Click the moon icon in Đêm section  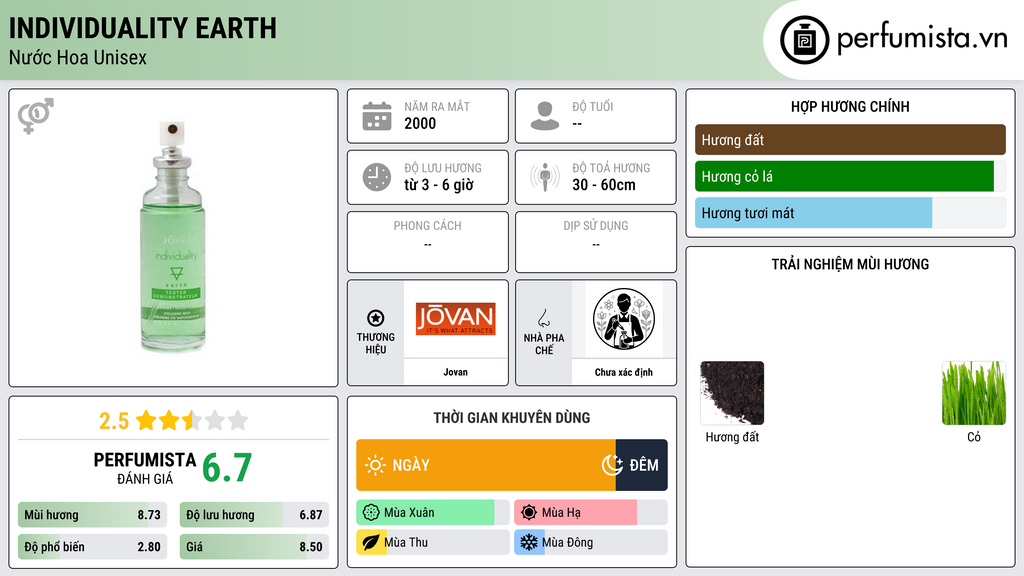click(x=612, y=465)
